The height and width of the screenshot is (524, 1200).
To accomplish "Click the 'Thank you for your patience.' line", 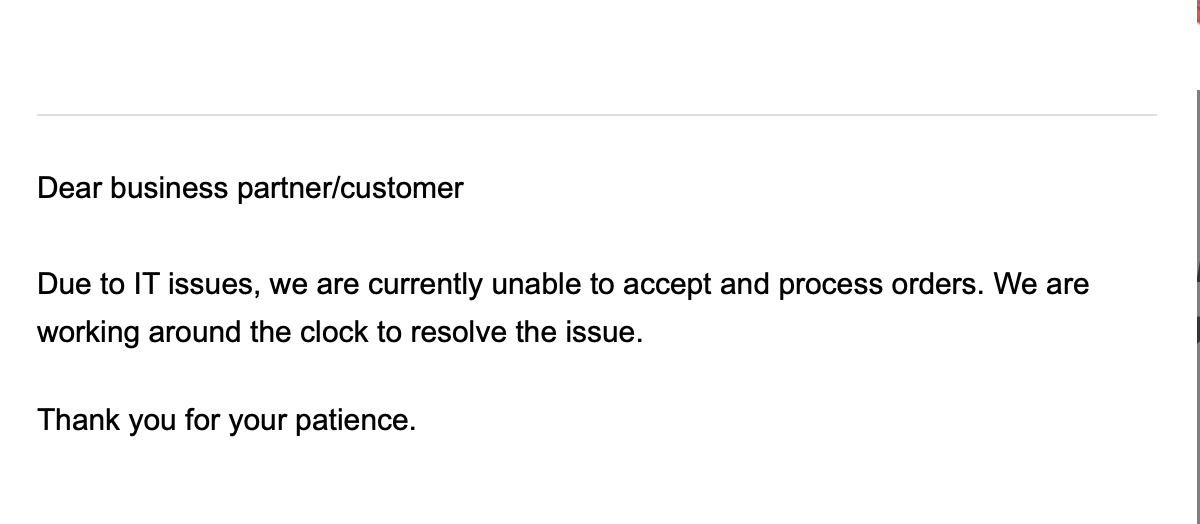I will pyautogui.click(x=226, y=420).
